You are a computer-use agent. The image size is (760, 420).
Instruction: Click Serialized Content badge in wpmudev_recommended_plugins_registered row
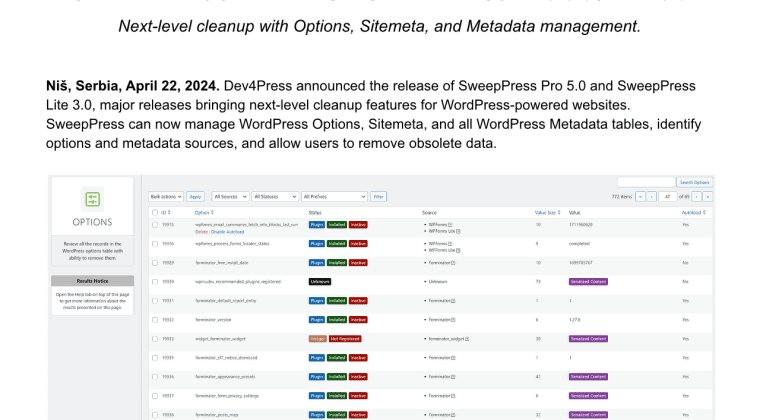(x=588, y=282)
